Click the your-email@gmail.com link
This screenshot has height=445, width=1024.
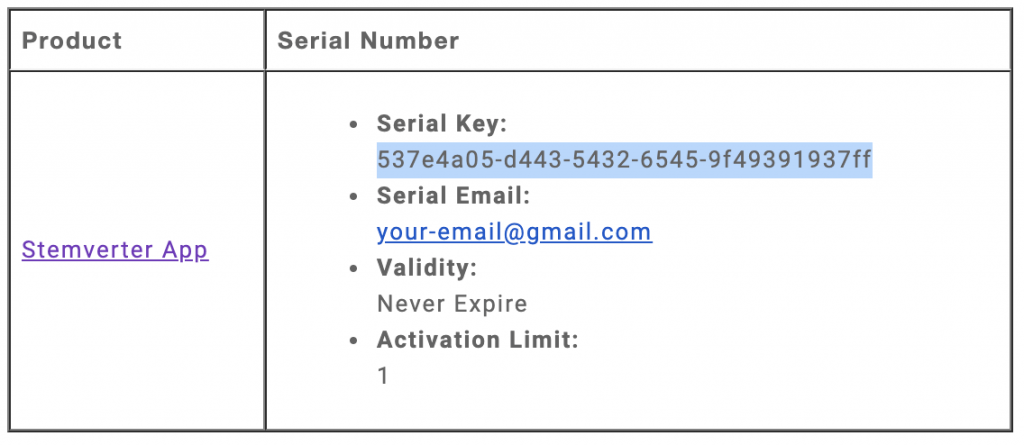(514, 232)
